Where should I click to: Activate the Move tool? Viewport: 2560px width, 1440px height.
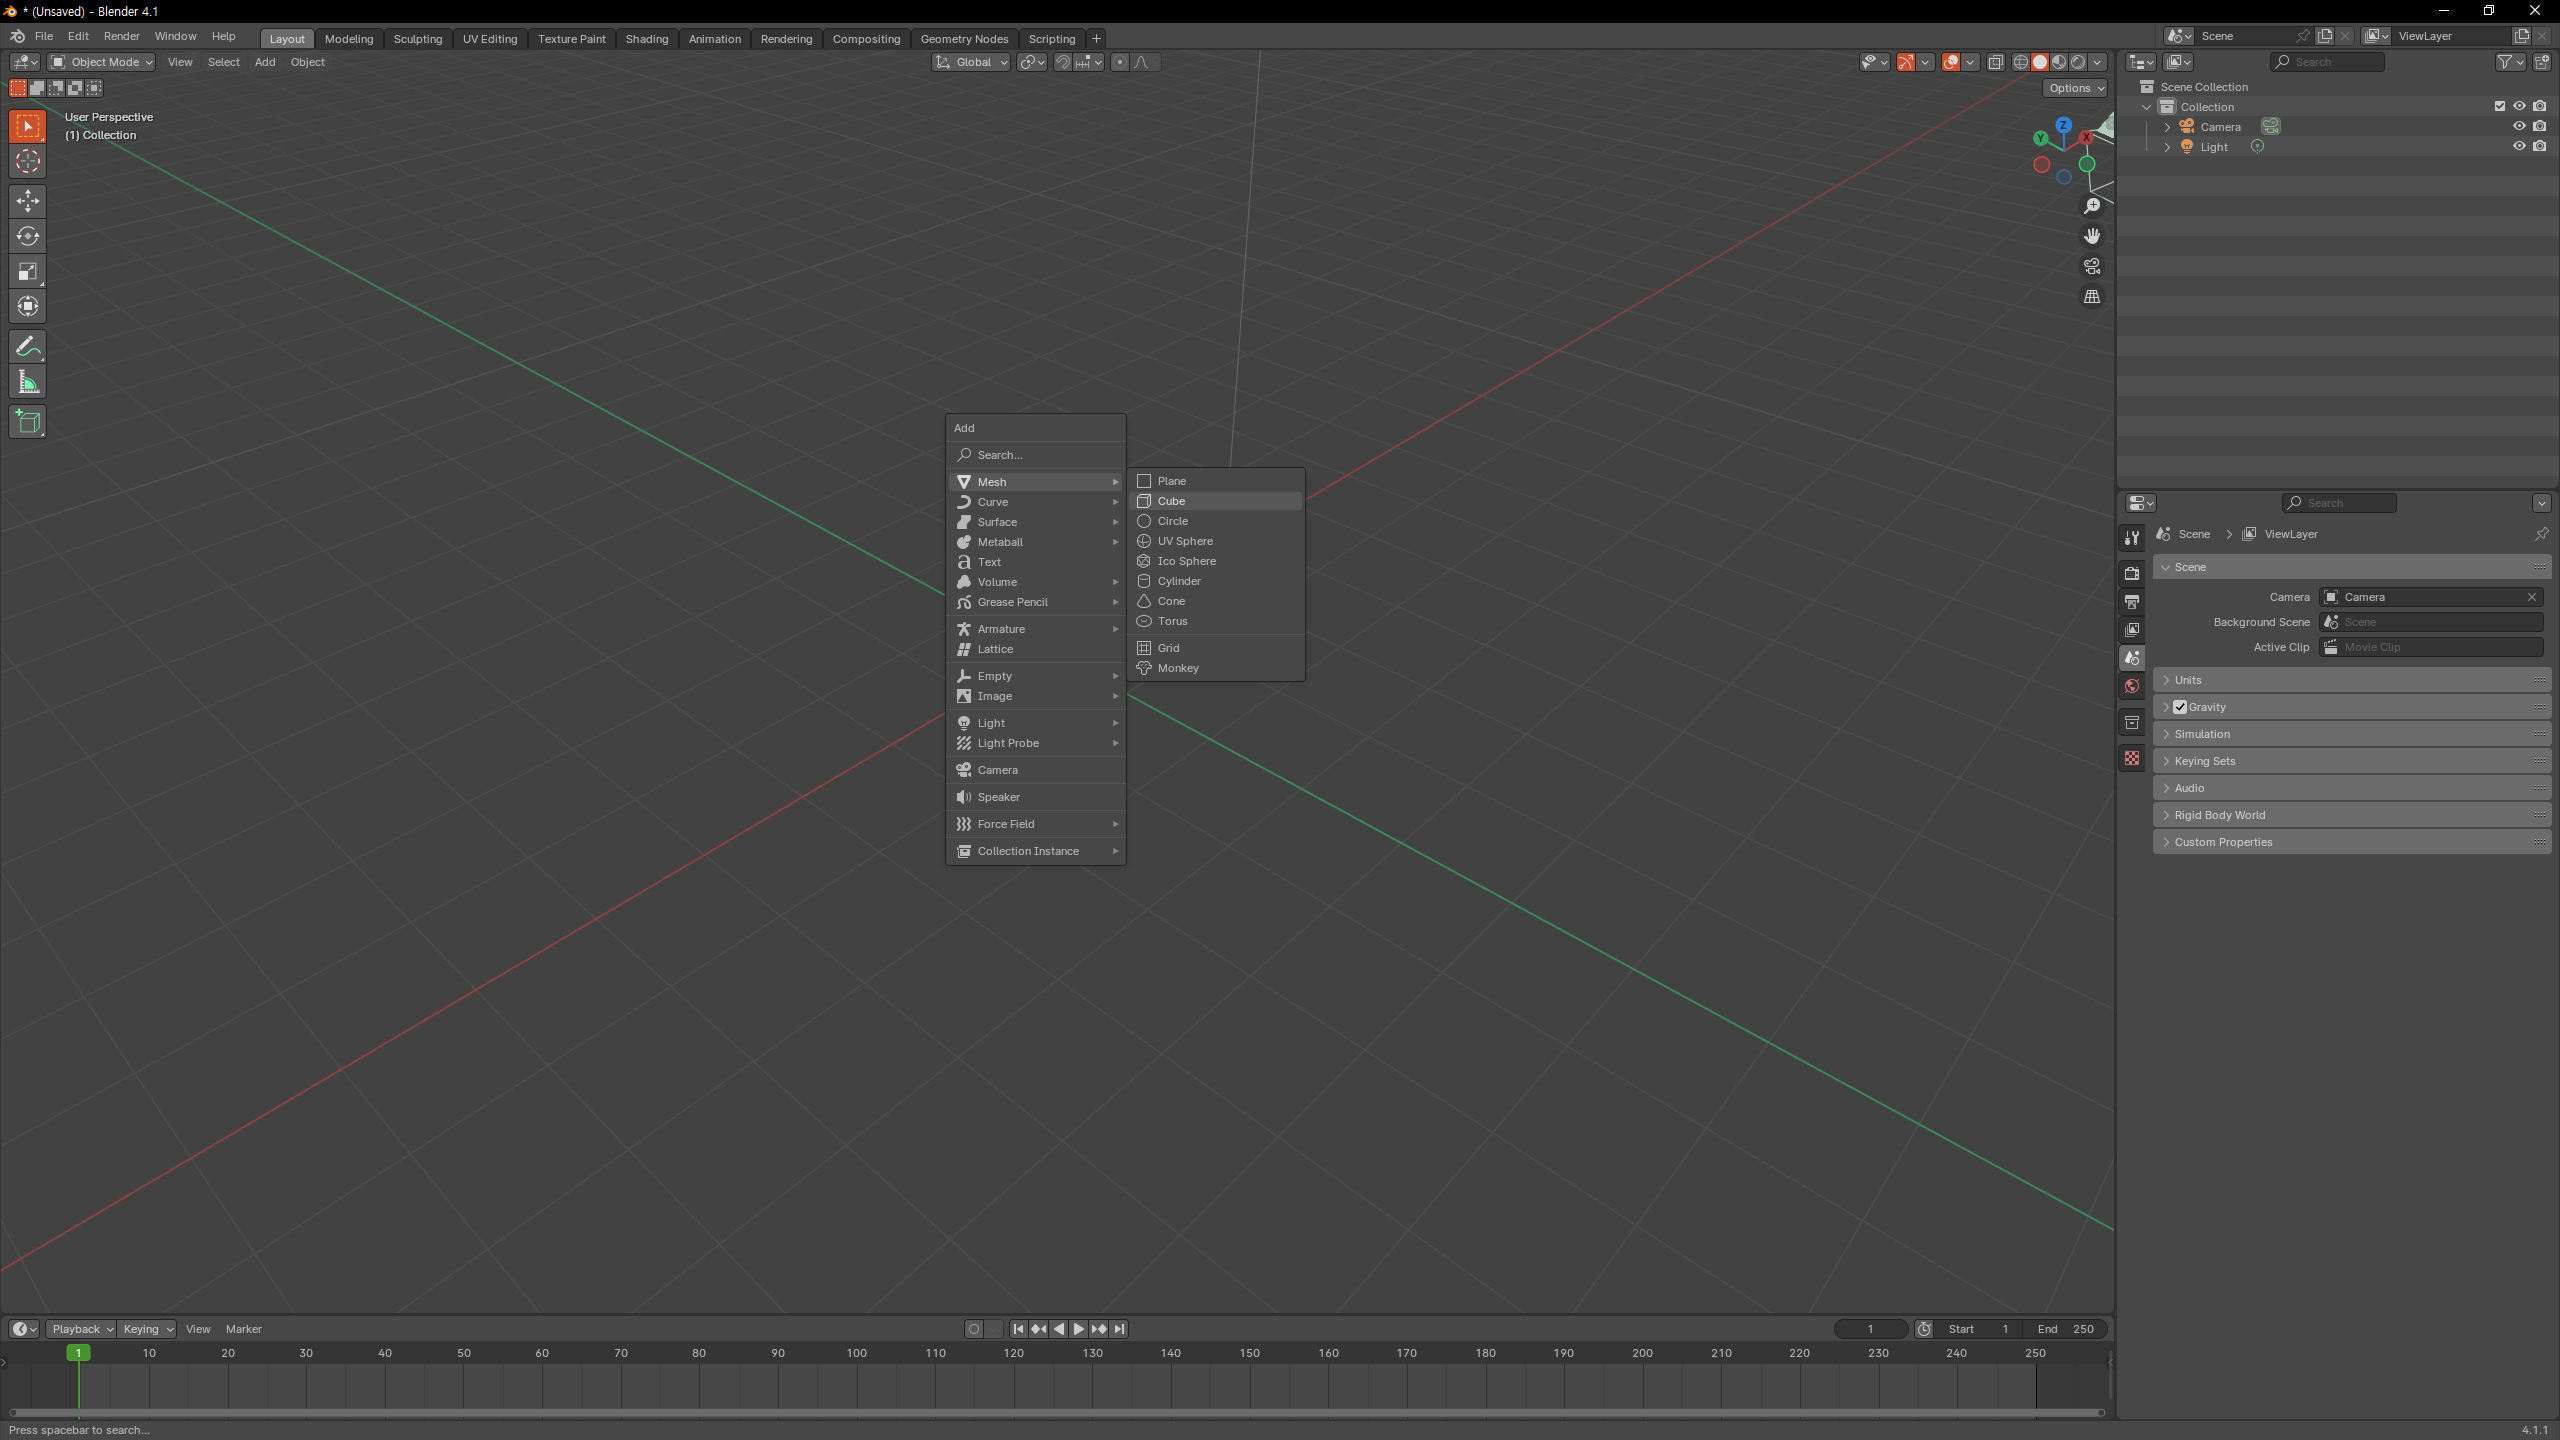(x=28, y=201)
